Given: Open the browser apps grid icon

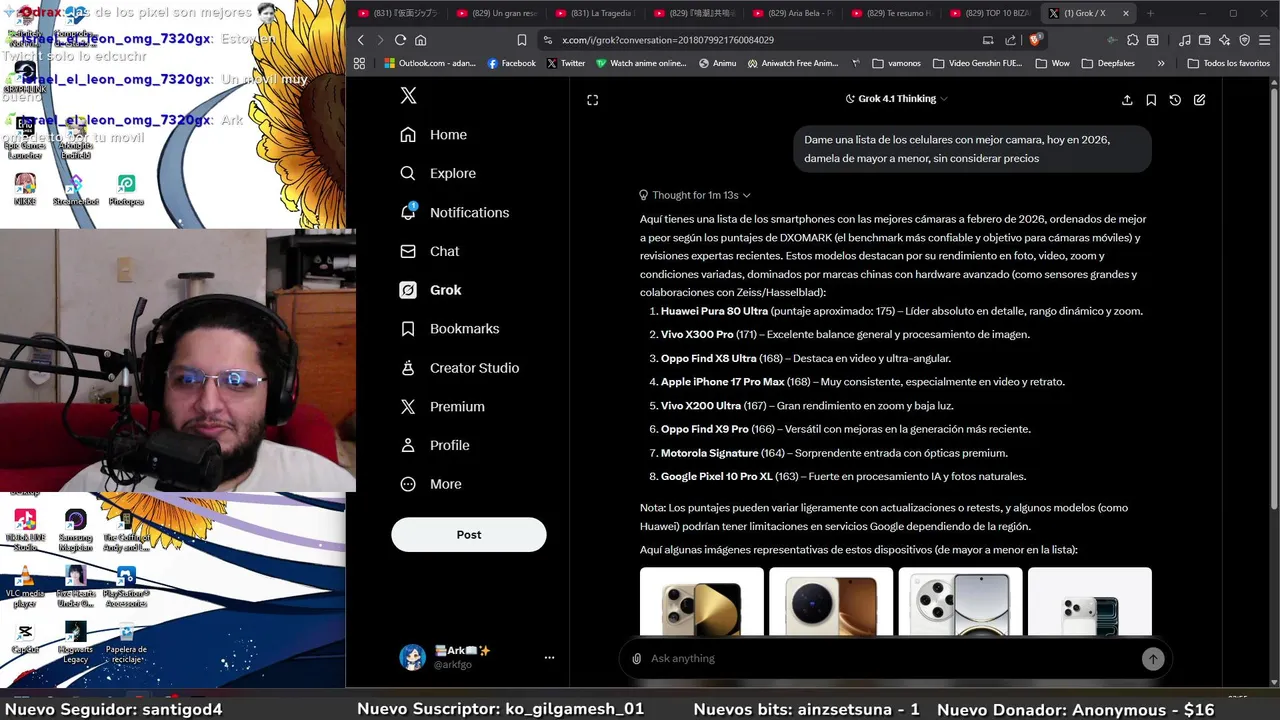Looking at the screenshot, I should [359, 63].
